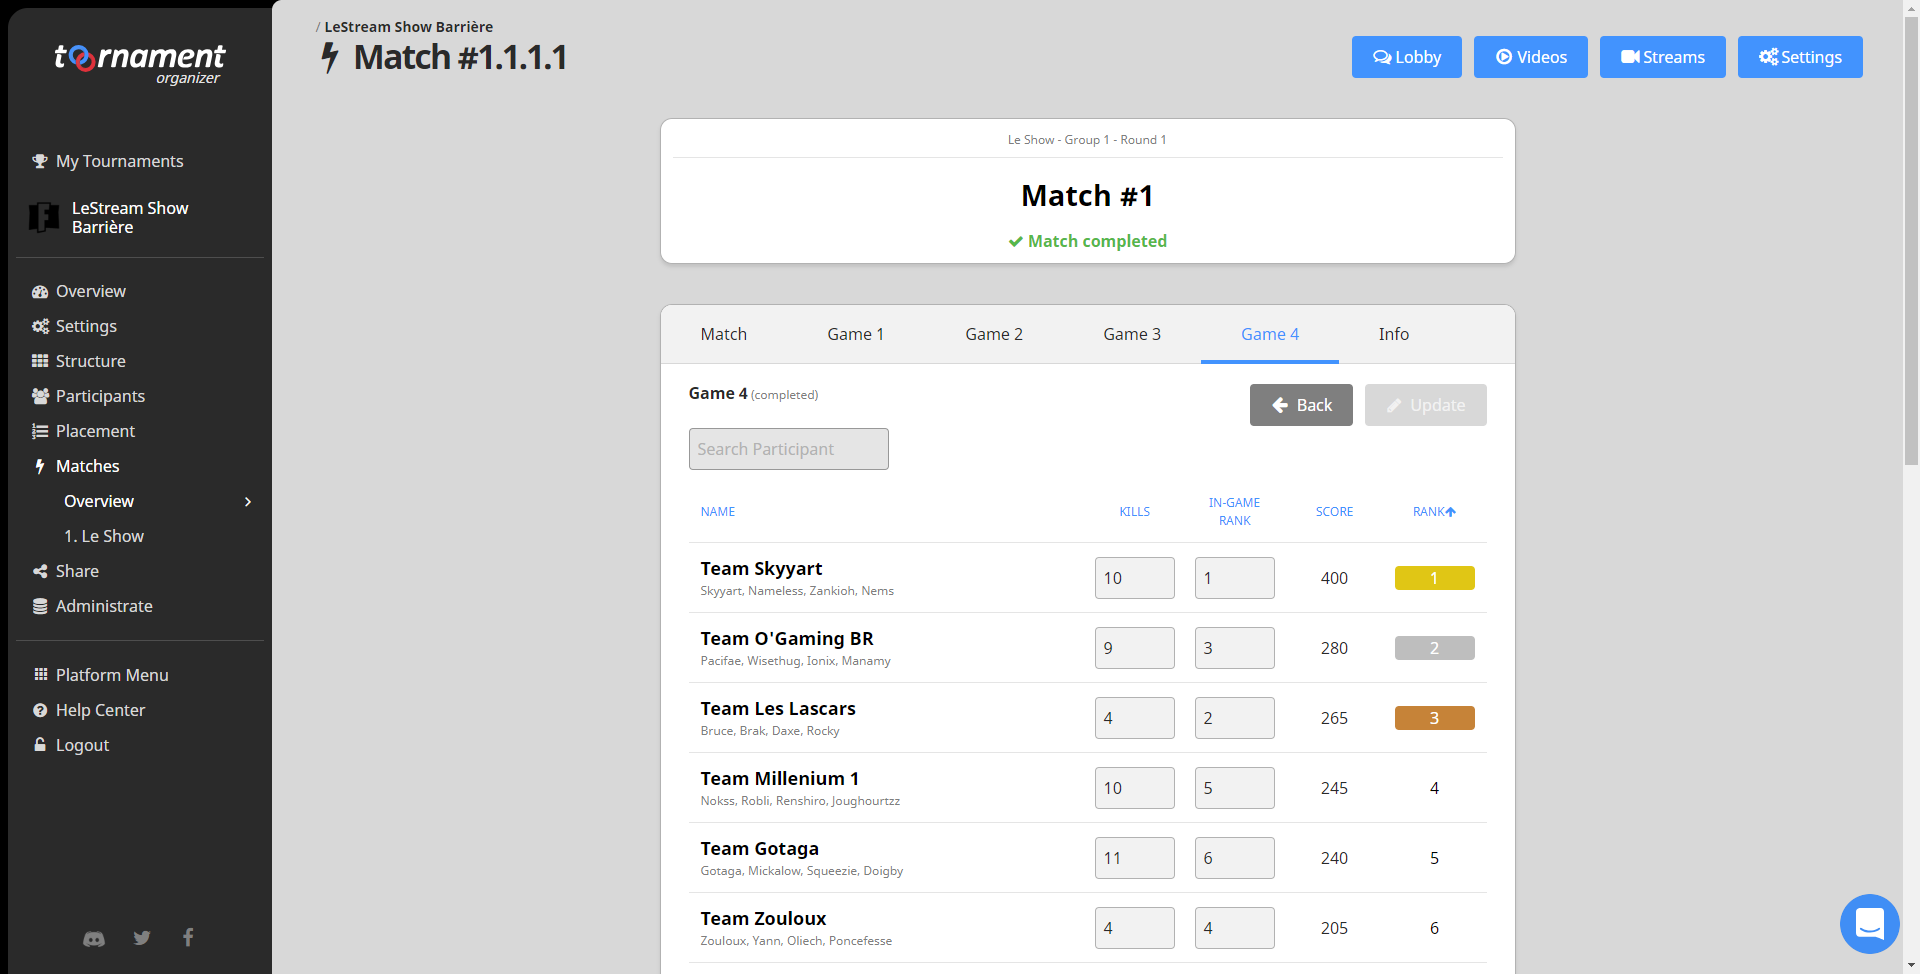1920x974 pixels.
Task: Sort by the SCORE column header
Action: (x=1334, y=512)
